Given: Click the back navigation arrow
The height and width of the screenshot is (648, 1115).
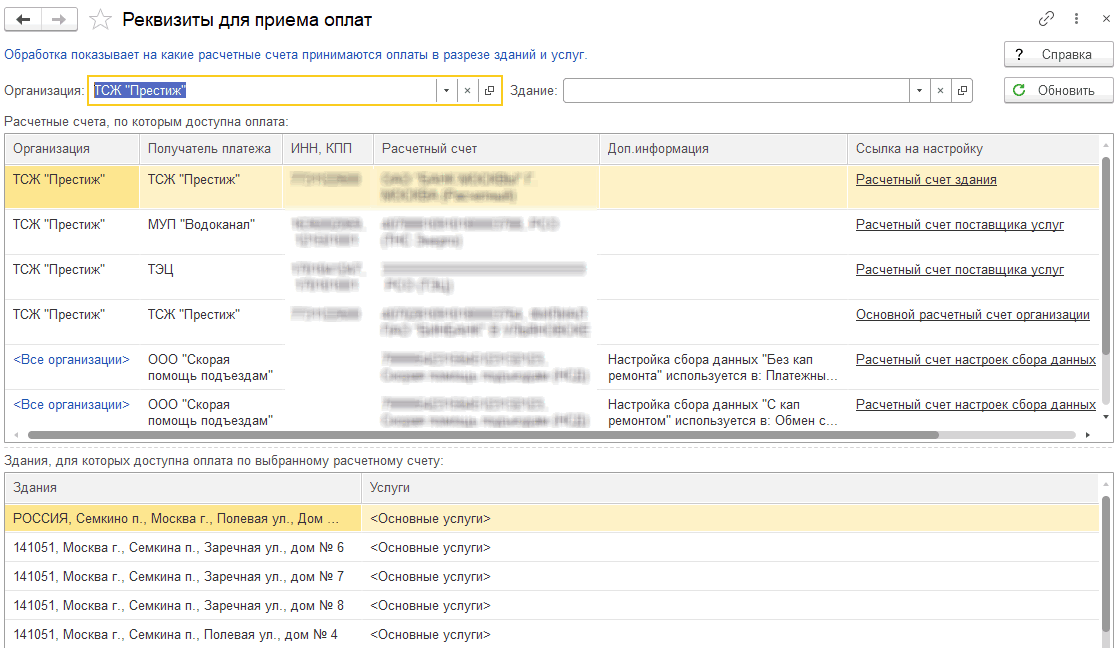Looking at the screenshot, I should (23, 19).
